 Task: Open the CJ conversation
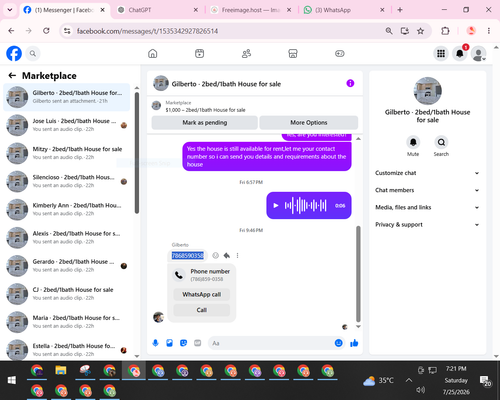pos(67,294)
